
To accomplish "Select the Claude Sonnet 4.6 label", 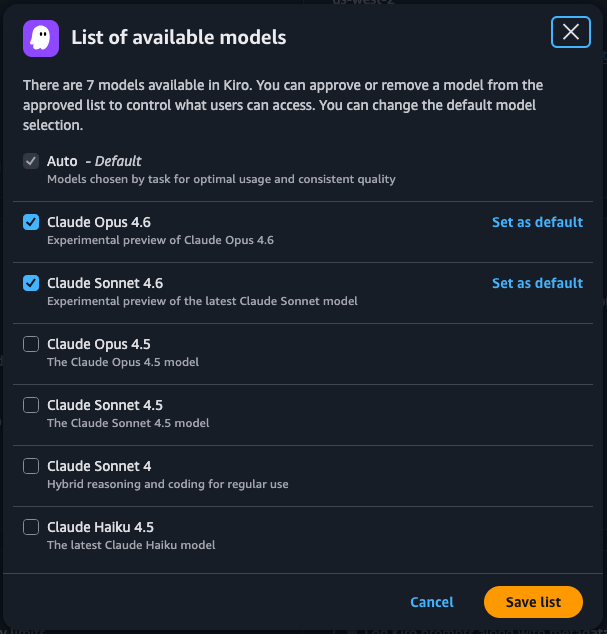I will [105, 283].
